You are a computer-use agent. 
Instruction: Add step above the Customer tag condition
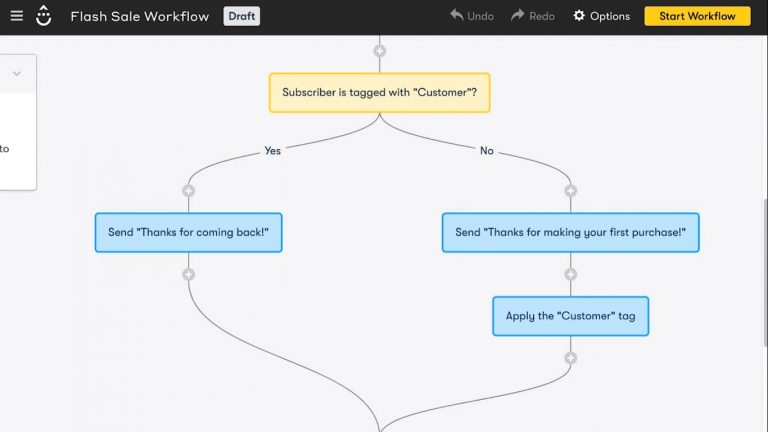coord(380,51)
